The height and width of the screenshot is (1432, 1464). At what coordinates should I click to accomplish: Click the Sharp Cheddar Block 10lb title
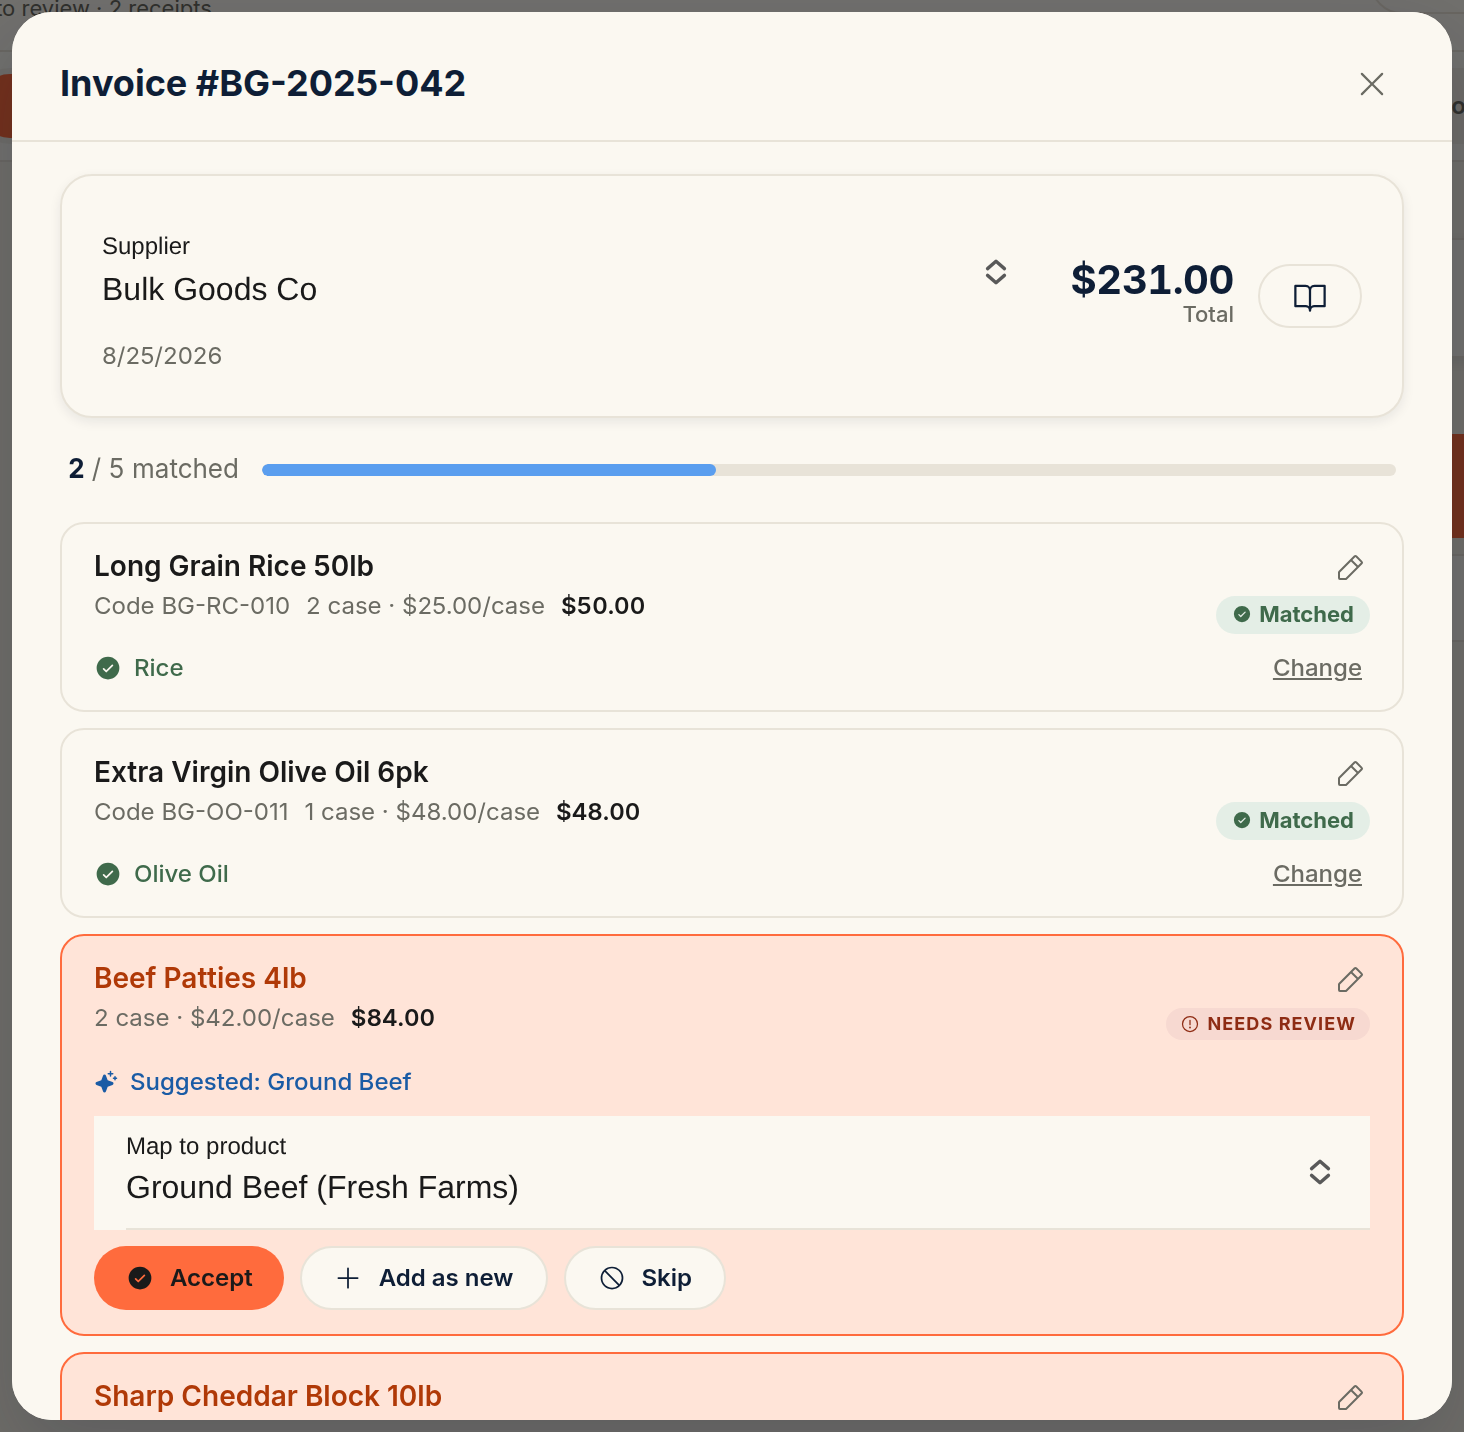tap(268, 1396)
